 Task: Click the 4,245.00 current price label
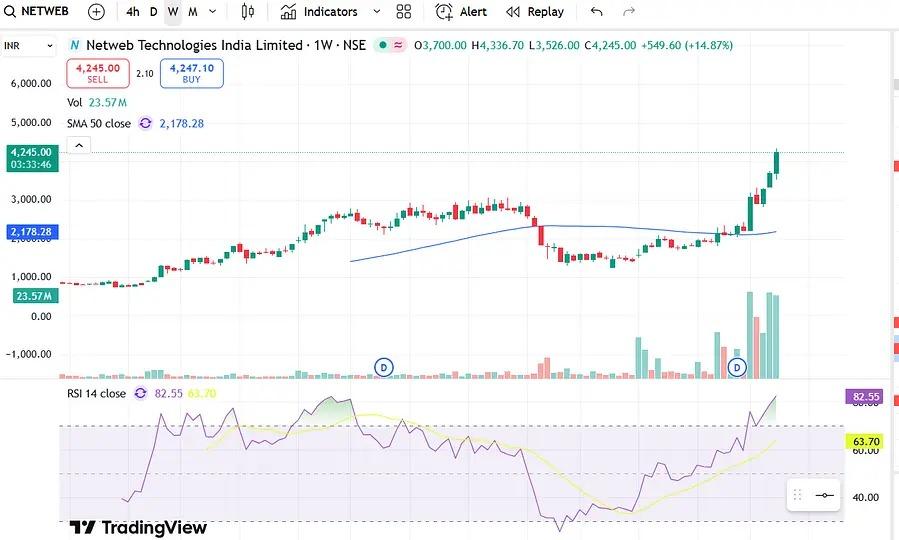point(33,158)
